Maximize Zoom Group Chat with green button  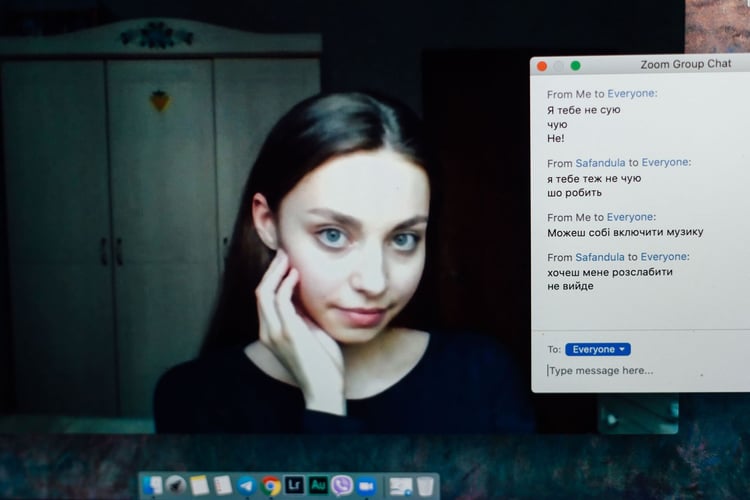[576, 66]
